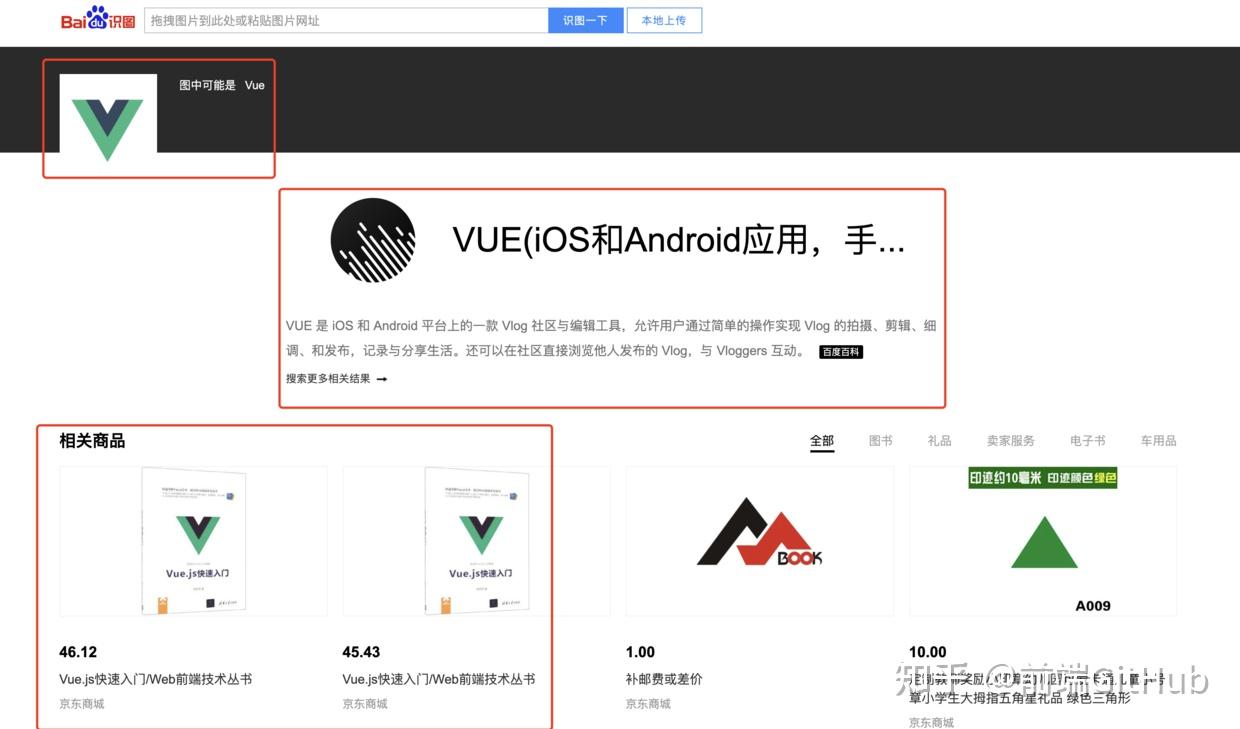The height and width of the screenshot is (729, 1240).
Task: Open the 车用品 category tab
Action: [1158, 440]
